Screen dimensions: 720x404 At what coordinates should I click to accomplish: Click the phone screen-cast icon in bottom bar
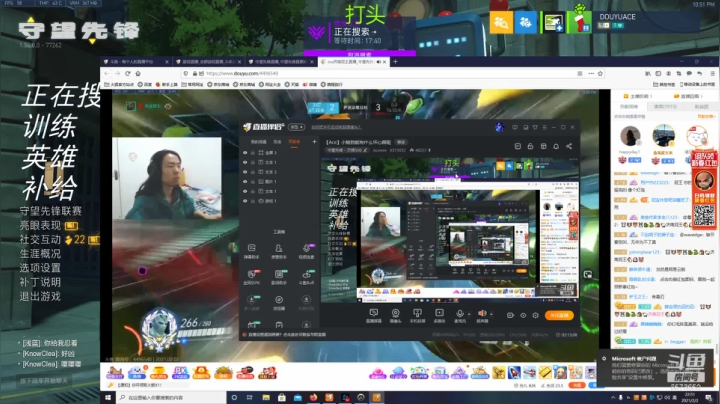coord(417,315)
